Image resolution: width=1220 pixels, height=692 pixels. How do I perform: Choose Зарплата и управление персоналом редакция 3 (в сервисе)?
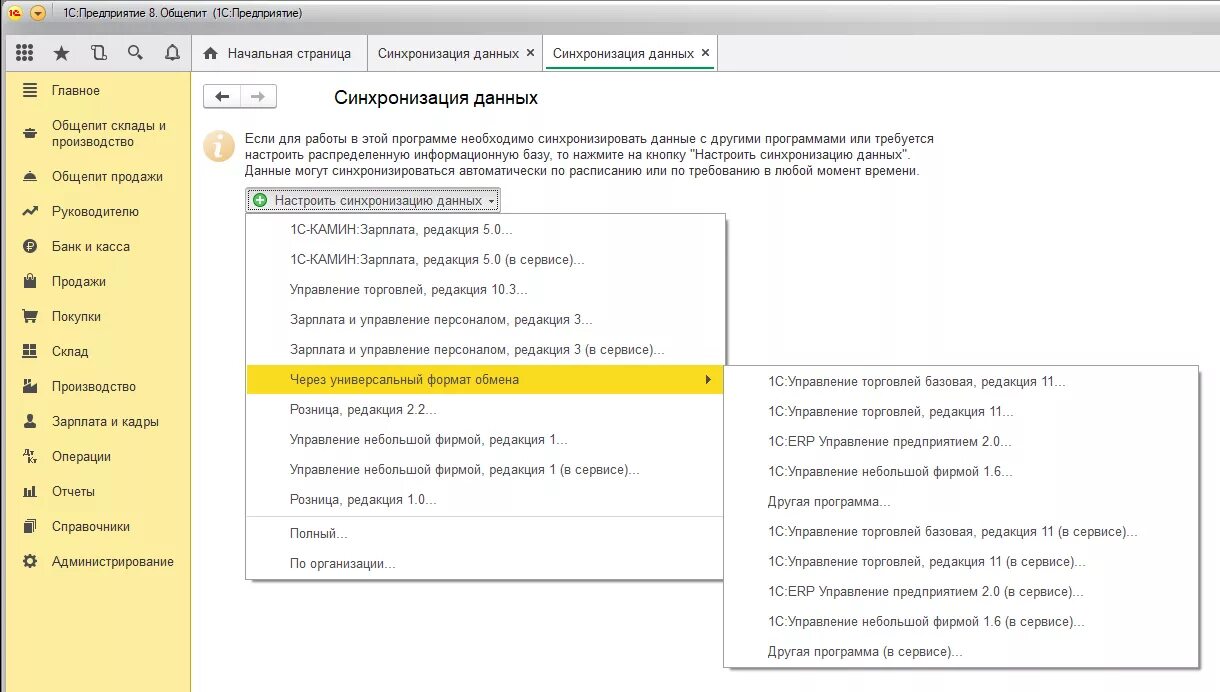click(x=484, y=350)
